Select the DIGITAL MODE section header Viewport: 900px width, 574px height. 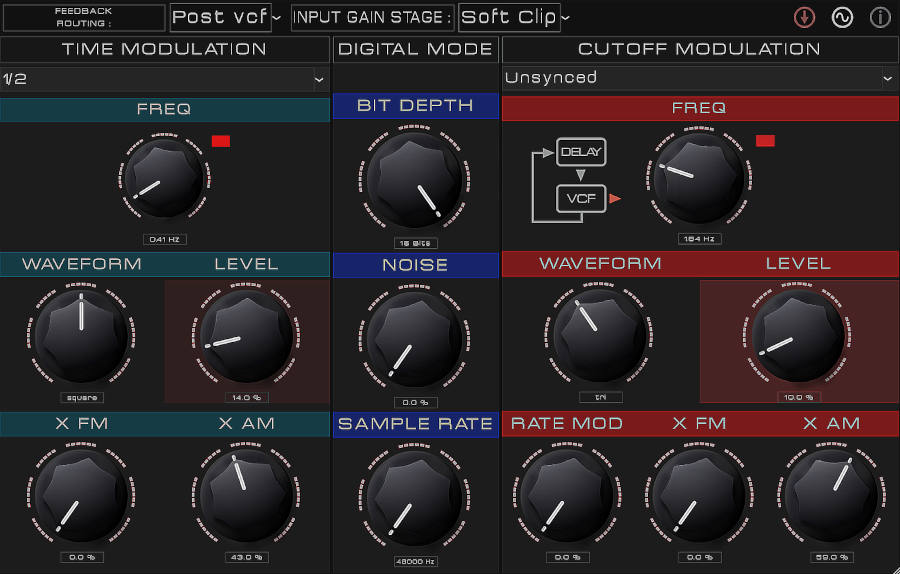tap(415, 49)
